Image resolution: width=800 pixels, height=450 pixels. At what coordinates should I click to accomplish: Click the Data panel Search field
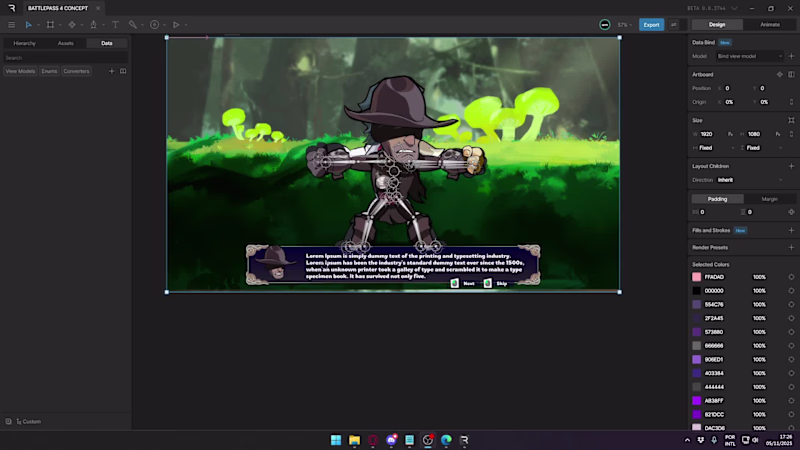[x=65, y=58]
